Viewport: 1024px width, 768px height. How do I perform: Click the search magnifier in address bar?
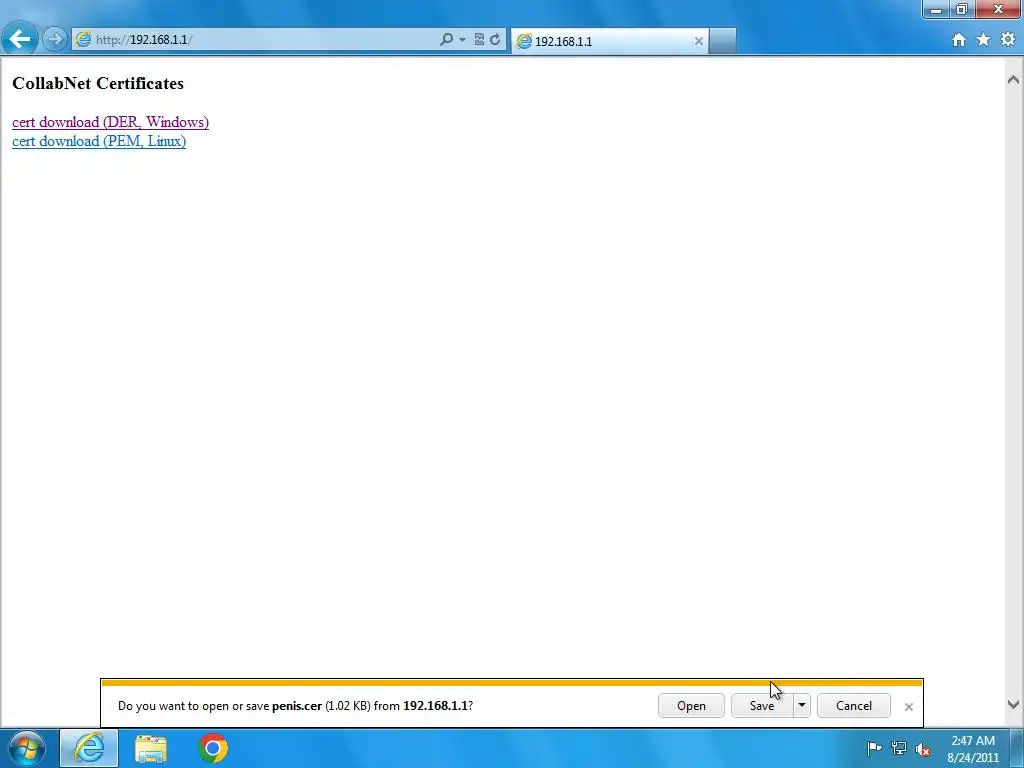pos(446,39)
